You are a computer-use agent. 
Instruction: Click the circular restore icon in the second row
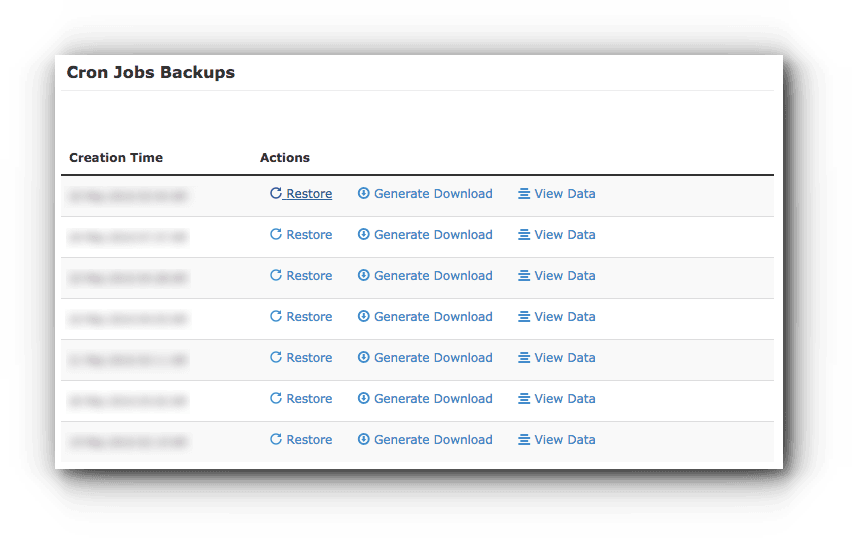[x=276, y=234]
